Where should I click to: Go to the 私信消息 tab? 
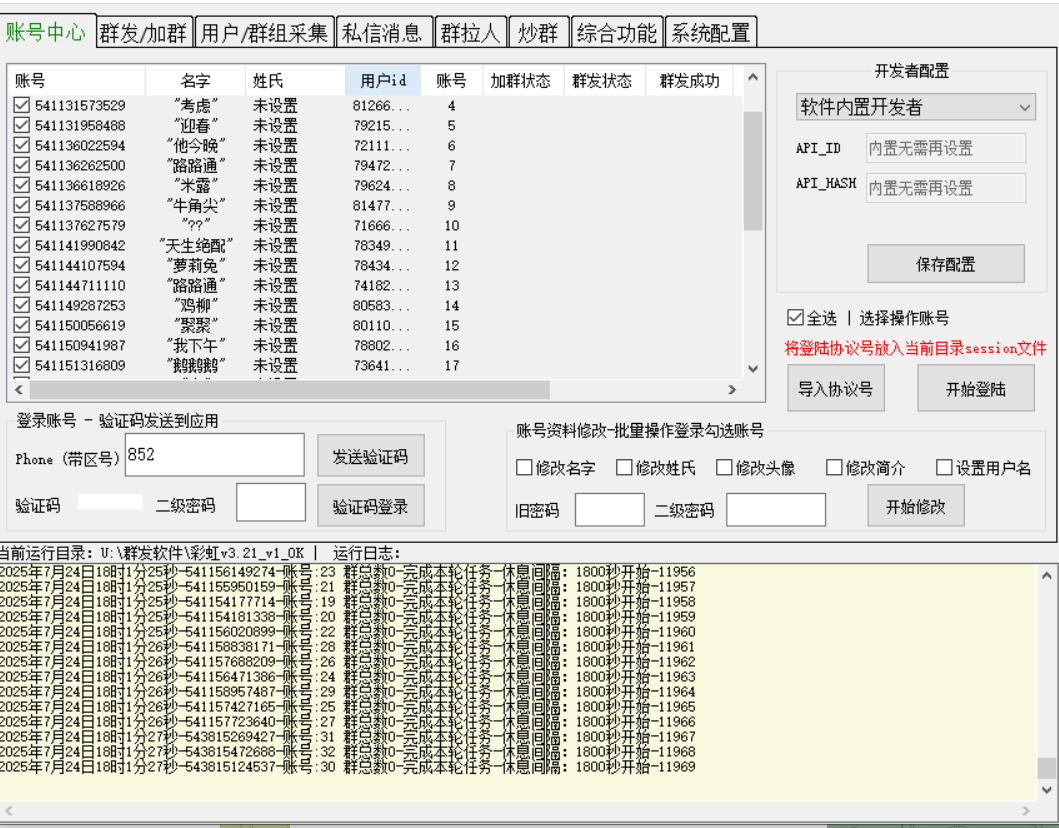[x=384, y=33]
